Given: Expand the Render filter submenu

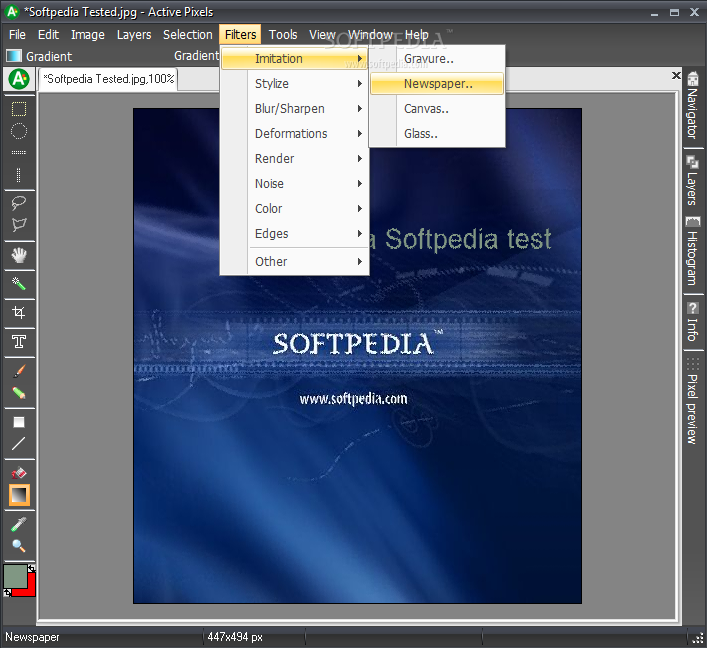Looking at the screenshot, I should [x=294, y=159].
